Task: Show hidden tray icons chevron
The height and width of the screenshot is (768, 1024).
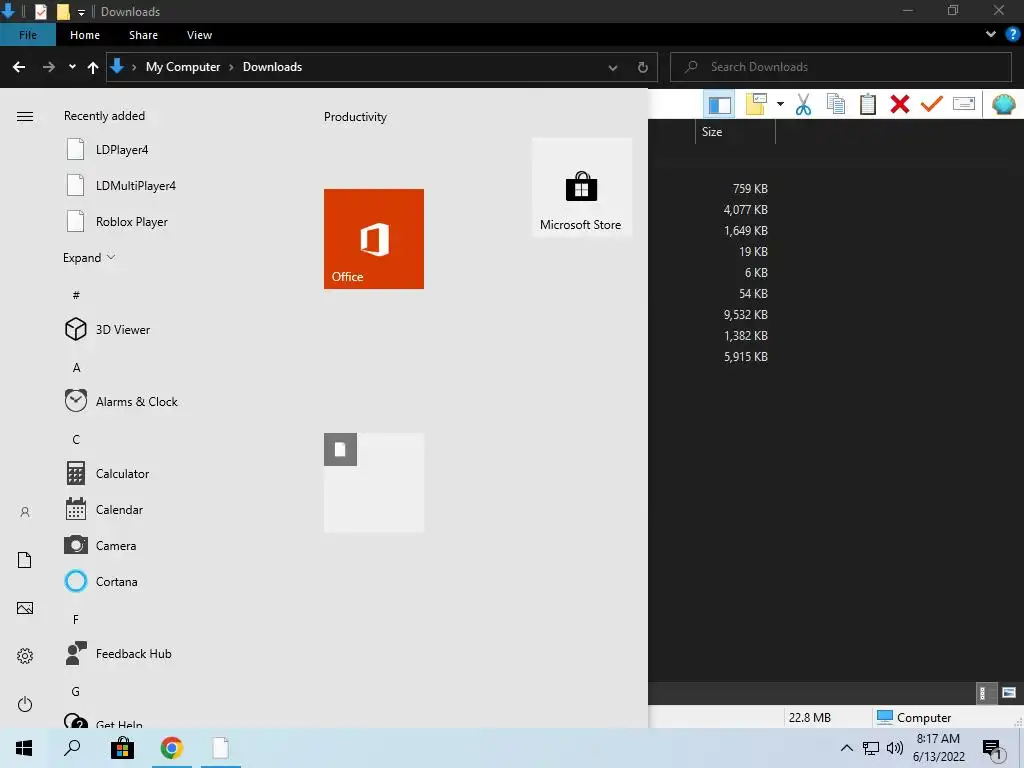Action: [x=846, y=748]
